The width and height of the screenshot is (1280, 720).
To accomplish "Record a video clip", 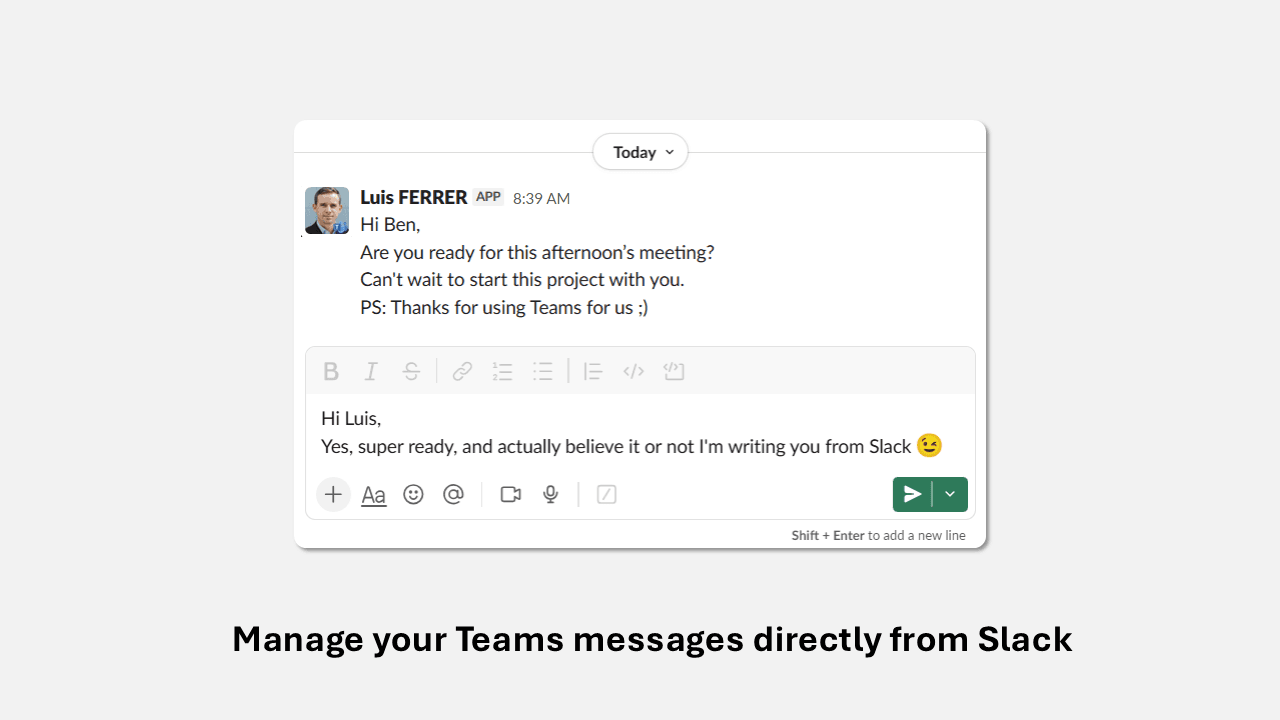I will point(511,494).
